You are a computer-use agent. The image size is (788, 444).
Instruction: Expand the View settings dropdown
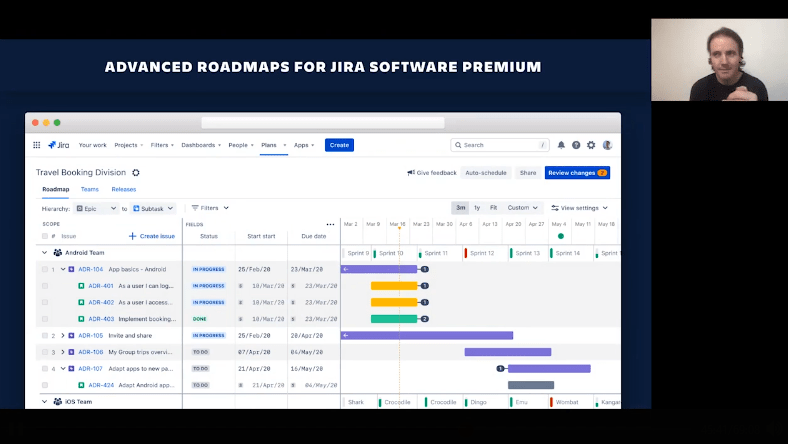point(579,208)
